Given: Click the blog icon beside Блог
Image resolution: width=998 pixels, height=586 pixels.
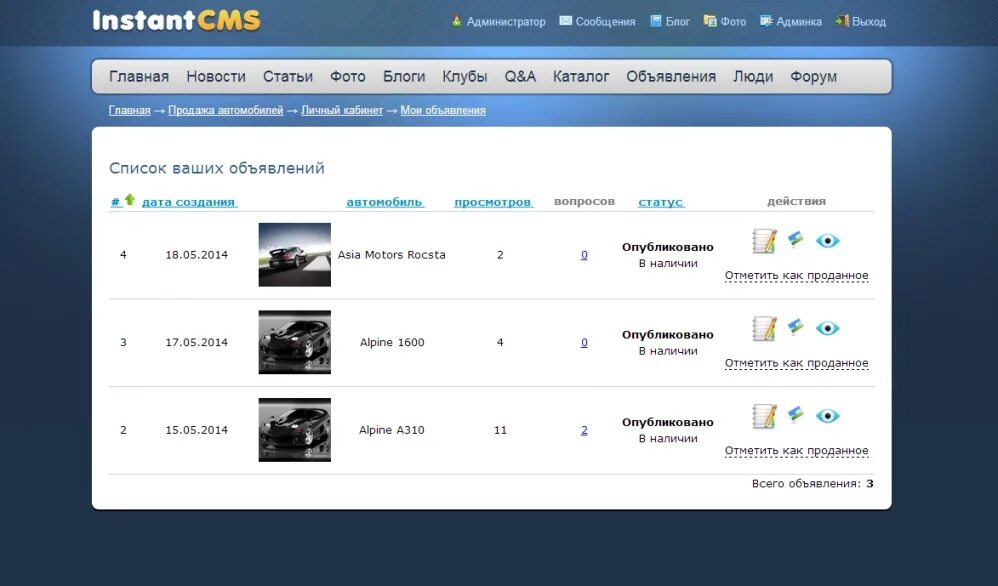Looking at the screenshot, I should click(x=656, y=21).
